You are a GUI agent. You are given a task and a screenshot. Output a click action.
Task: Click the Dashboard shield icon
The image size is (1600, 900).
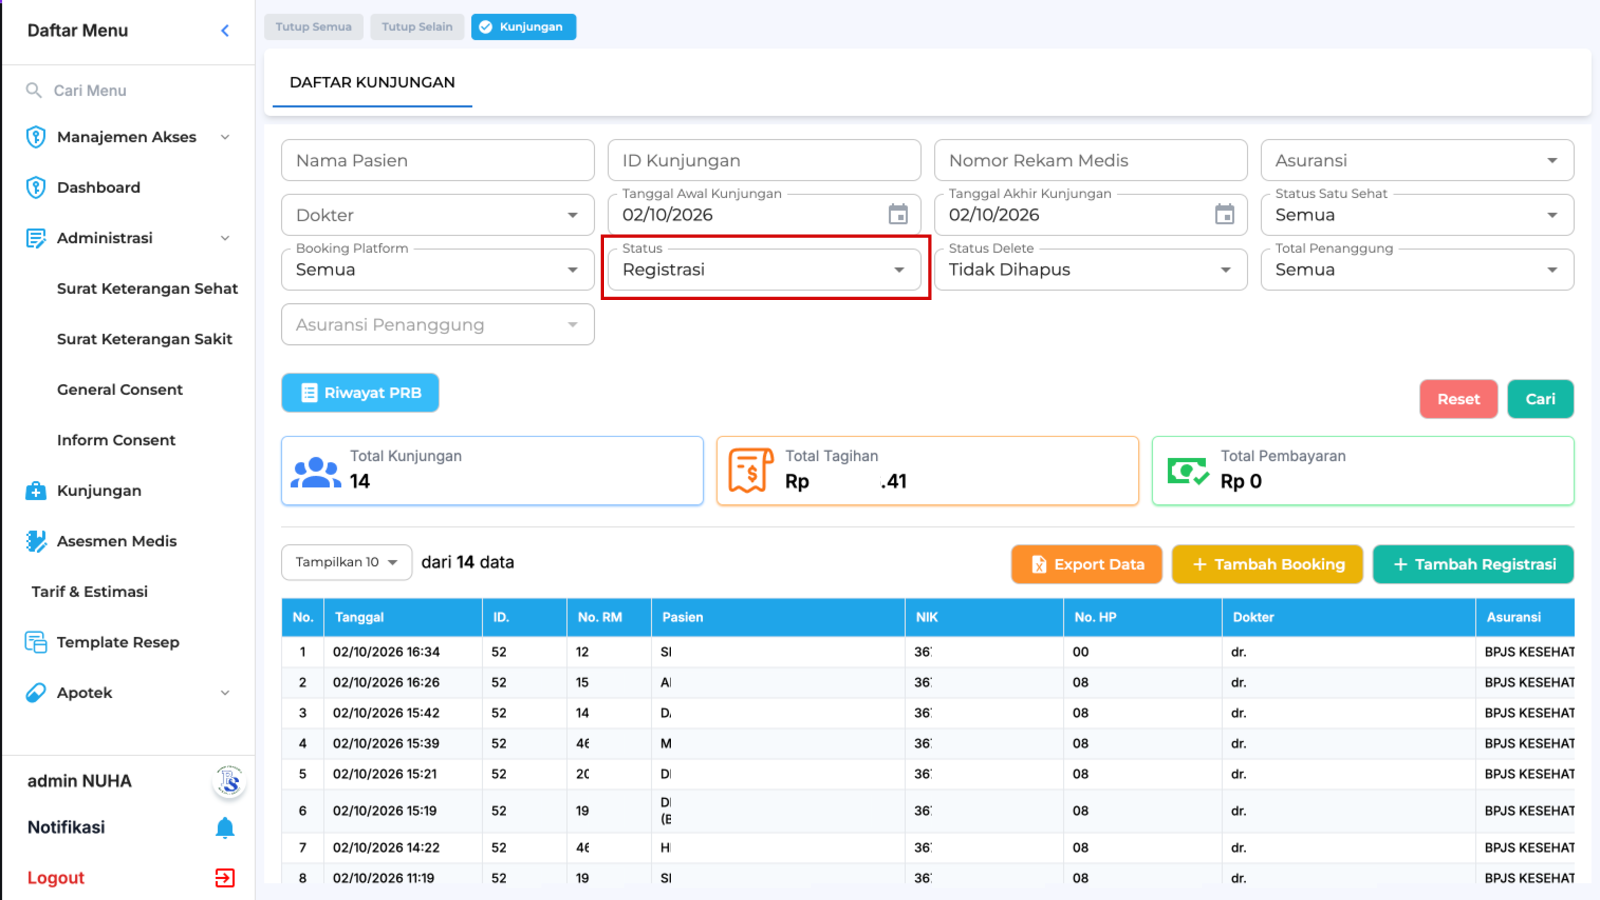[36, 187]
